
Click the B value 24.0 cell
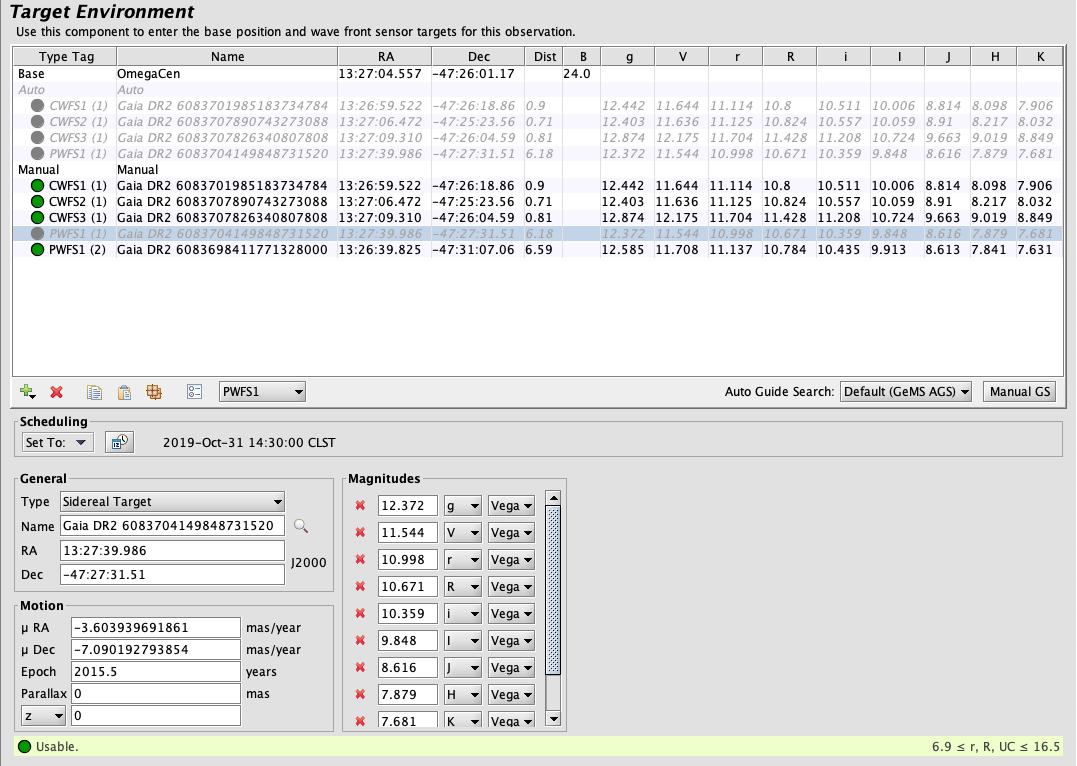pyautogui.click(x=581, y=74)
